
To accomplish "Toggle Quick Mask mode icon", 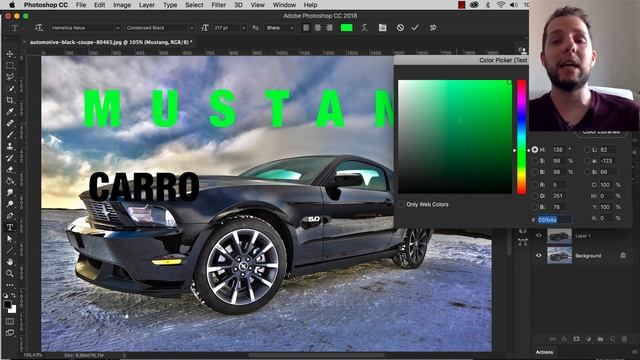I will click(x=10, y=322).
